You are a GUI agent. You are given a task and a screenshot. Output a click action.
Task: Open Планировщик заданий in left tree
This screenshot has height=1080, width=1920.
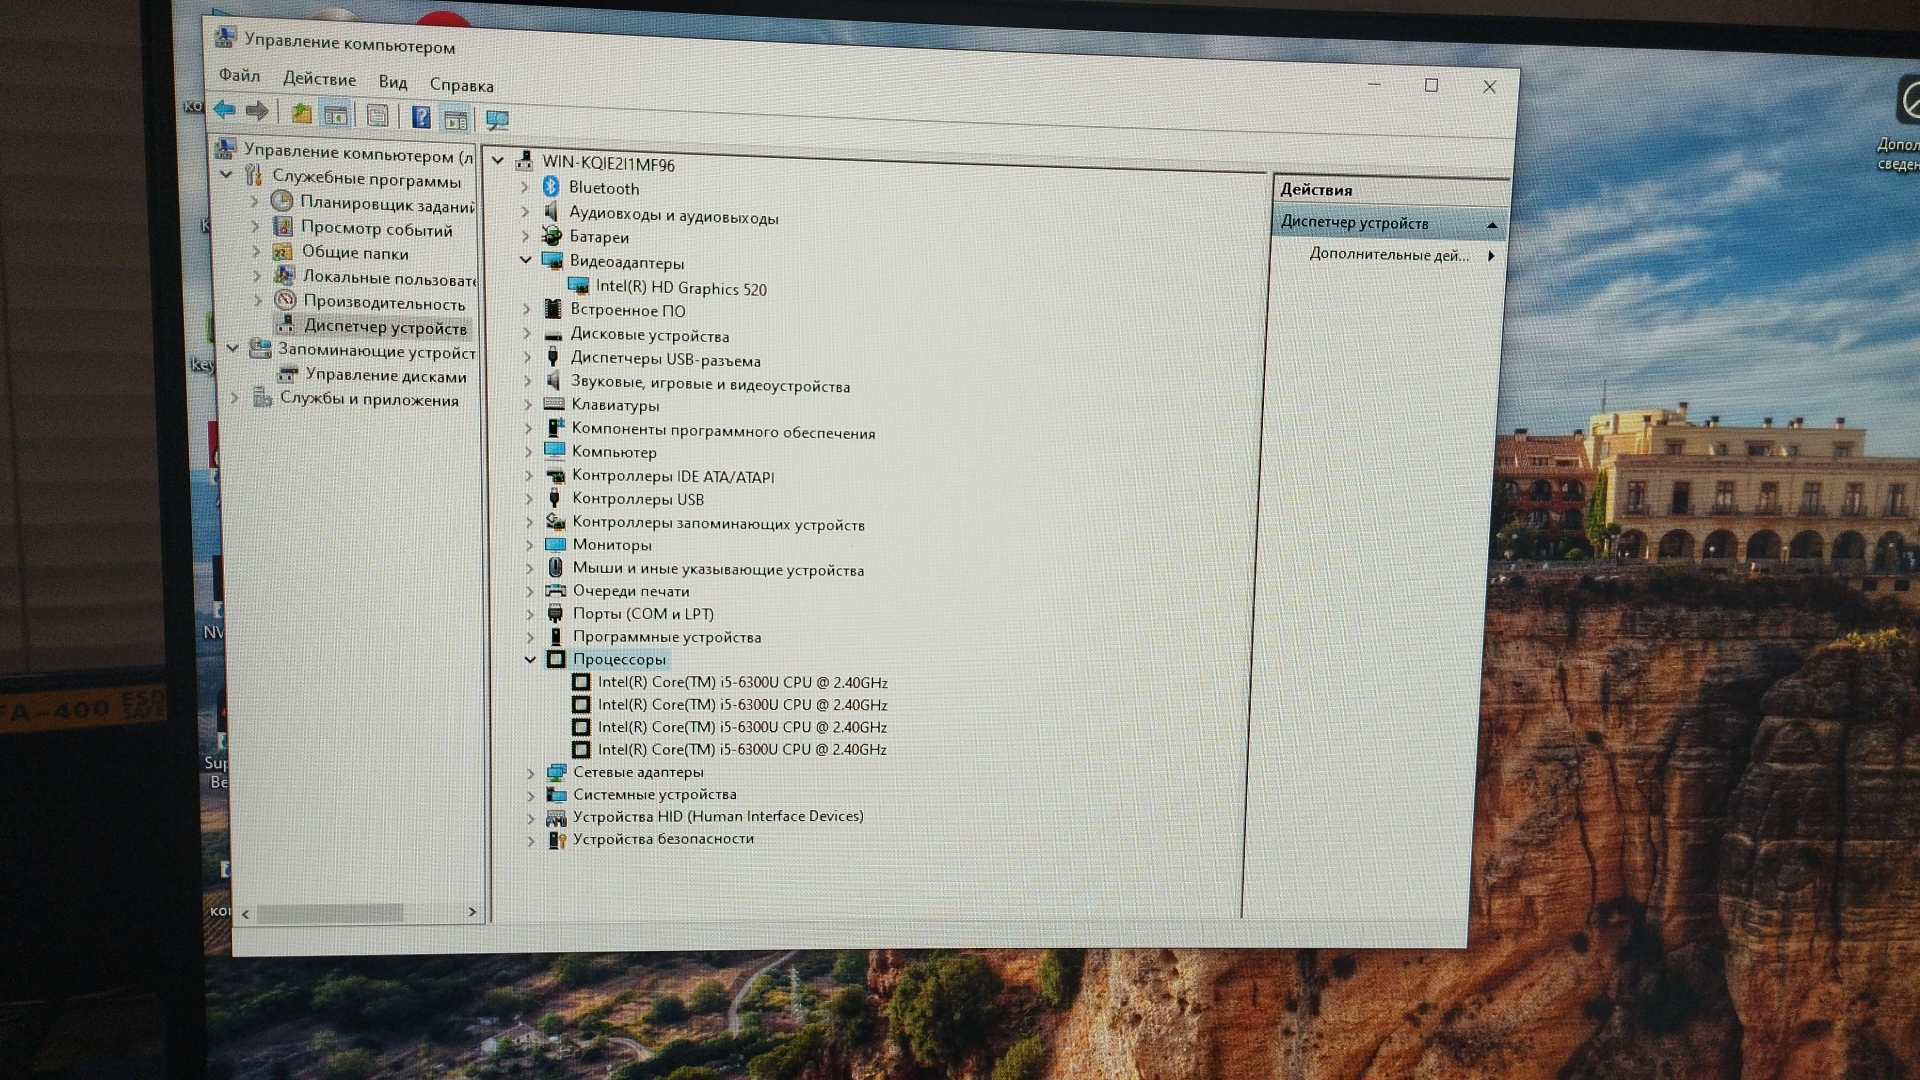coord(387,205)
